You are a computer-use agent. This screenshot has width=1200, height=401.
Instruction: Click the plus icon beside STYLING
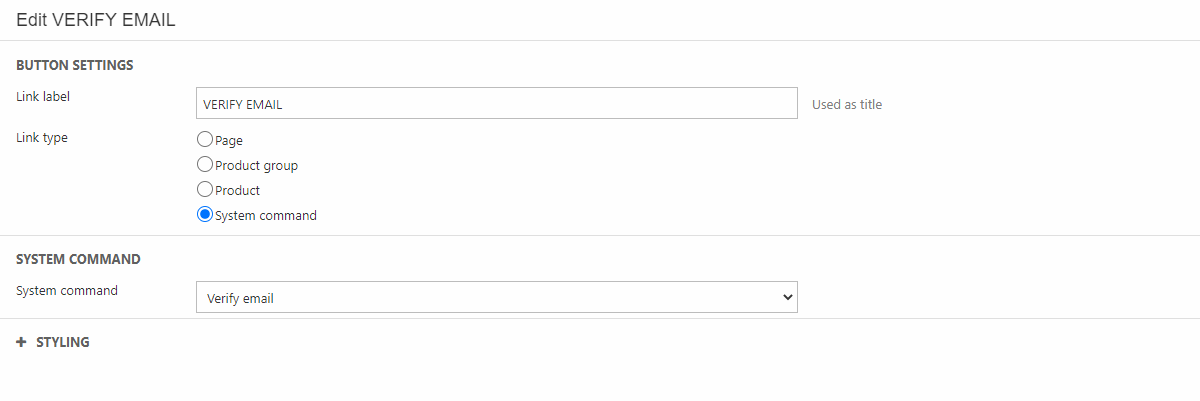[21, 342]
